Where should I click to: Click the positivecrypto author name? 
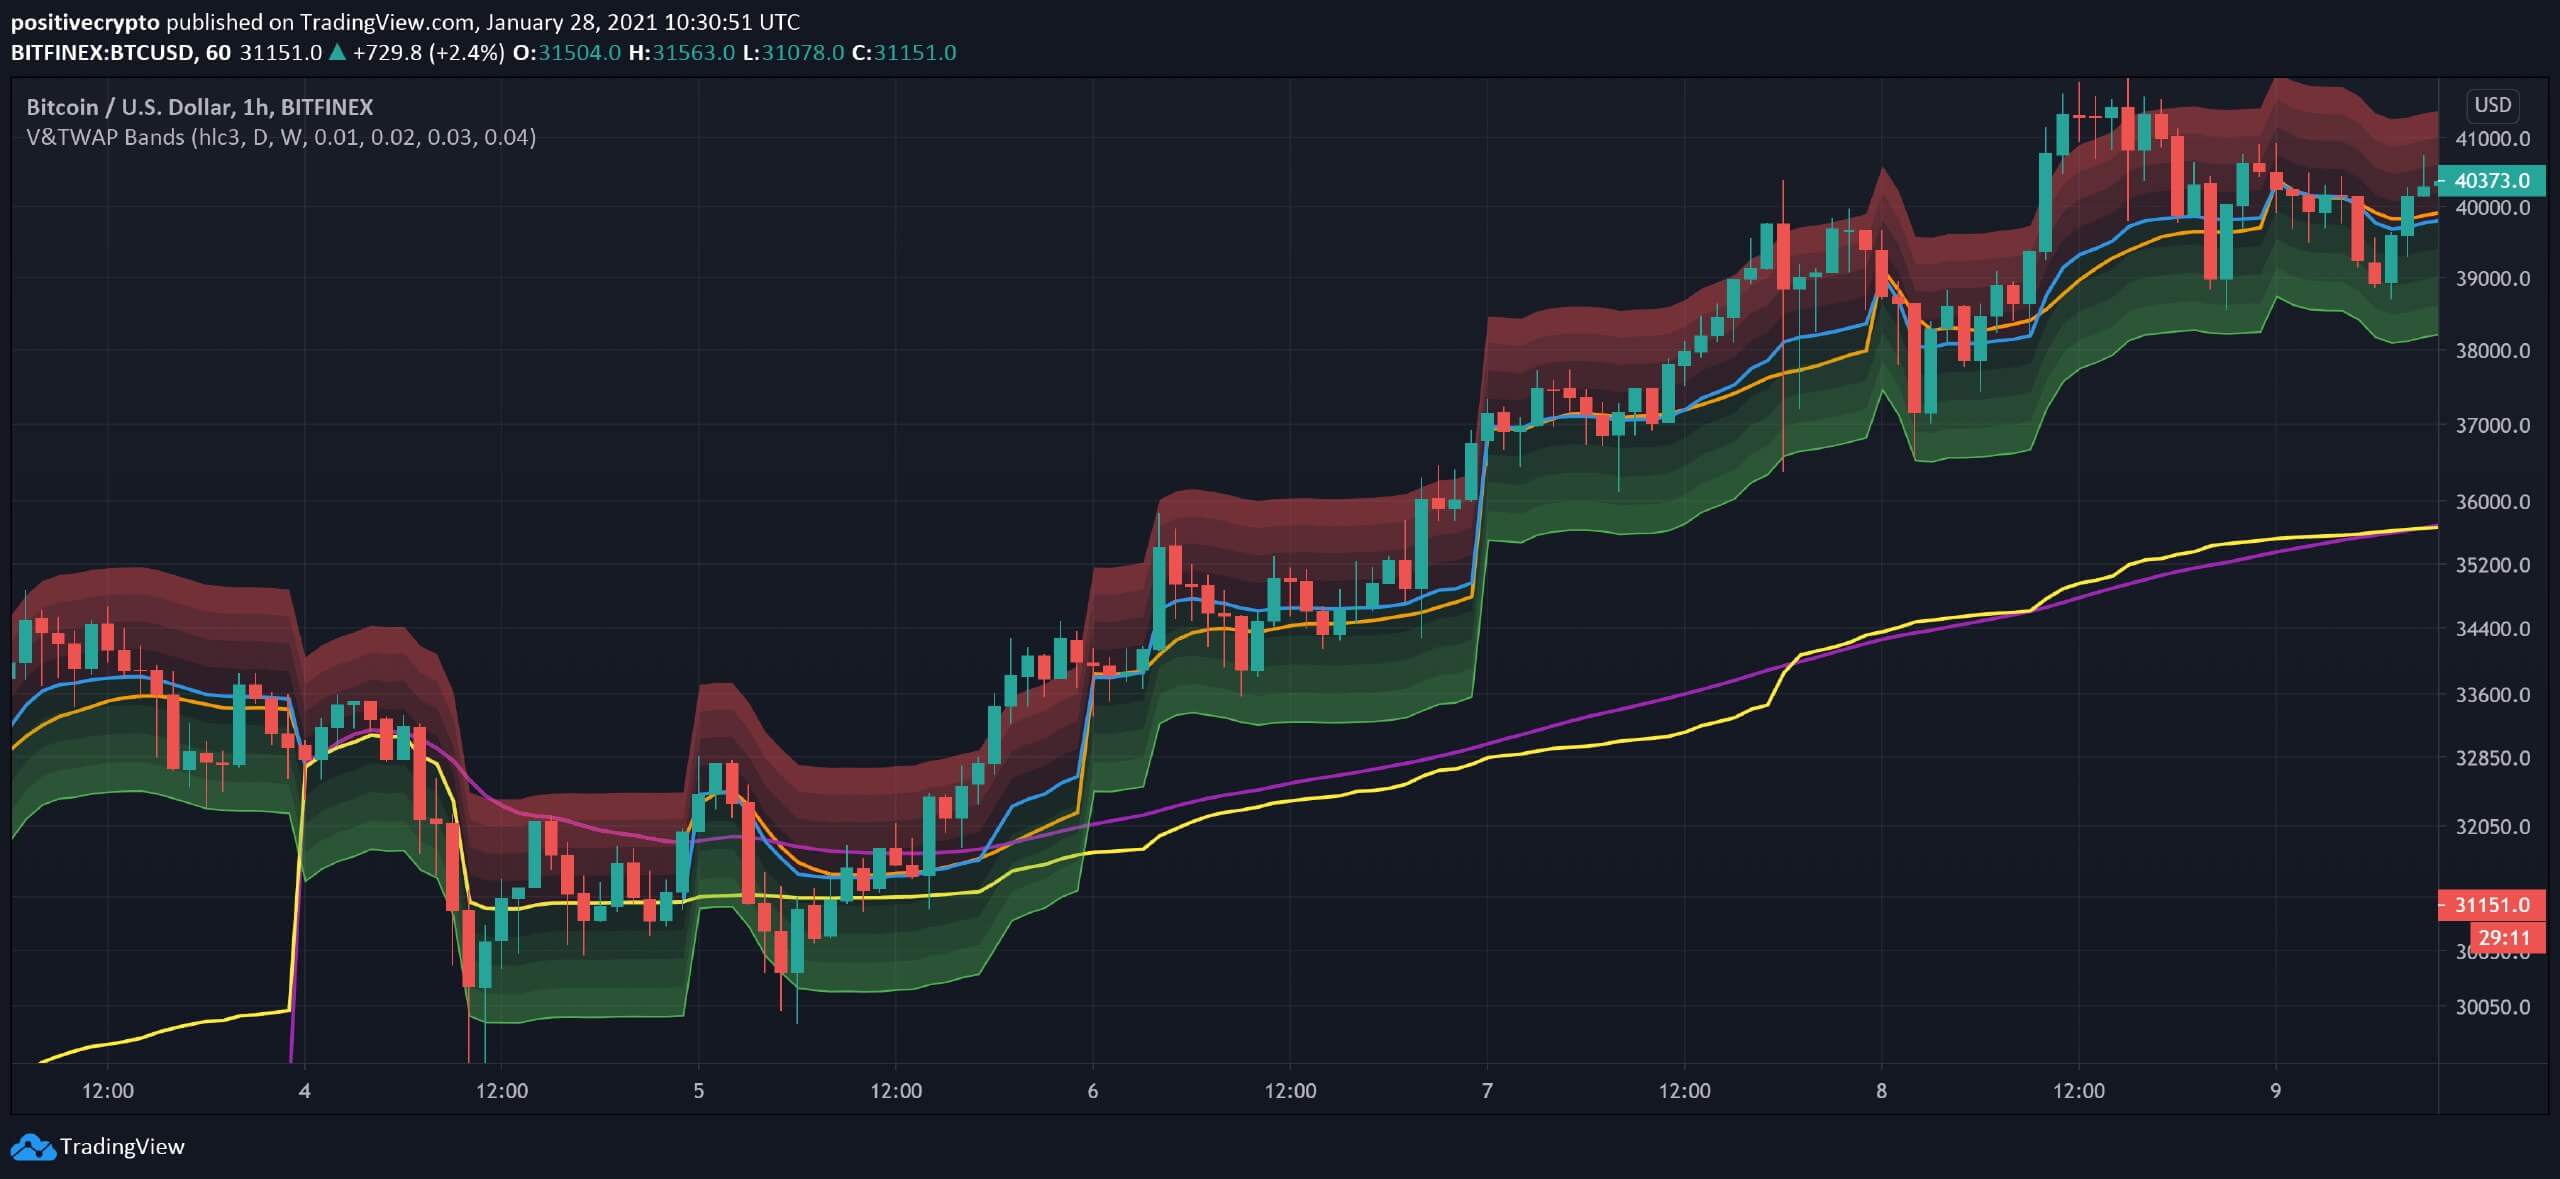(85, 22)
